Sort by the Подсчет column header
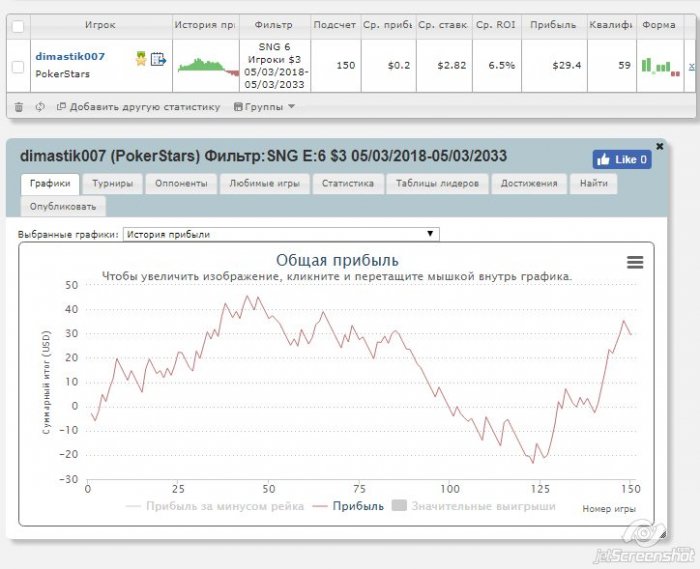The width and height of the screenshot is (700, 569). 335,25
